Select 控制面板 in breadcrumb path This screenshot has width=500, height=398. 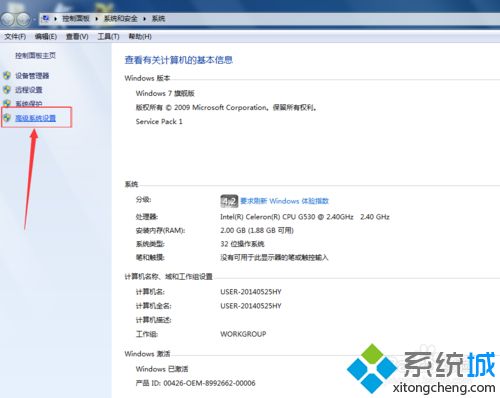(x=76, y=19)
